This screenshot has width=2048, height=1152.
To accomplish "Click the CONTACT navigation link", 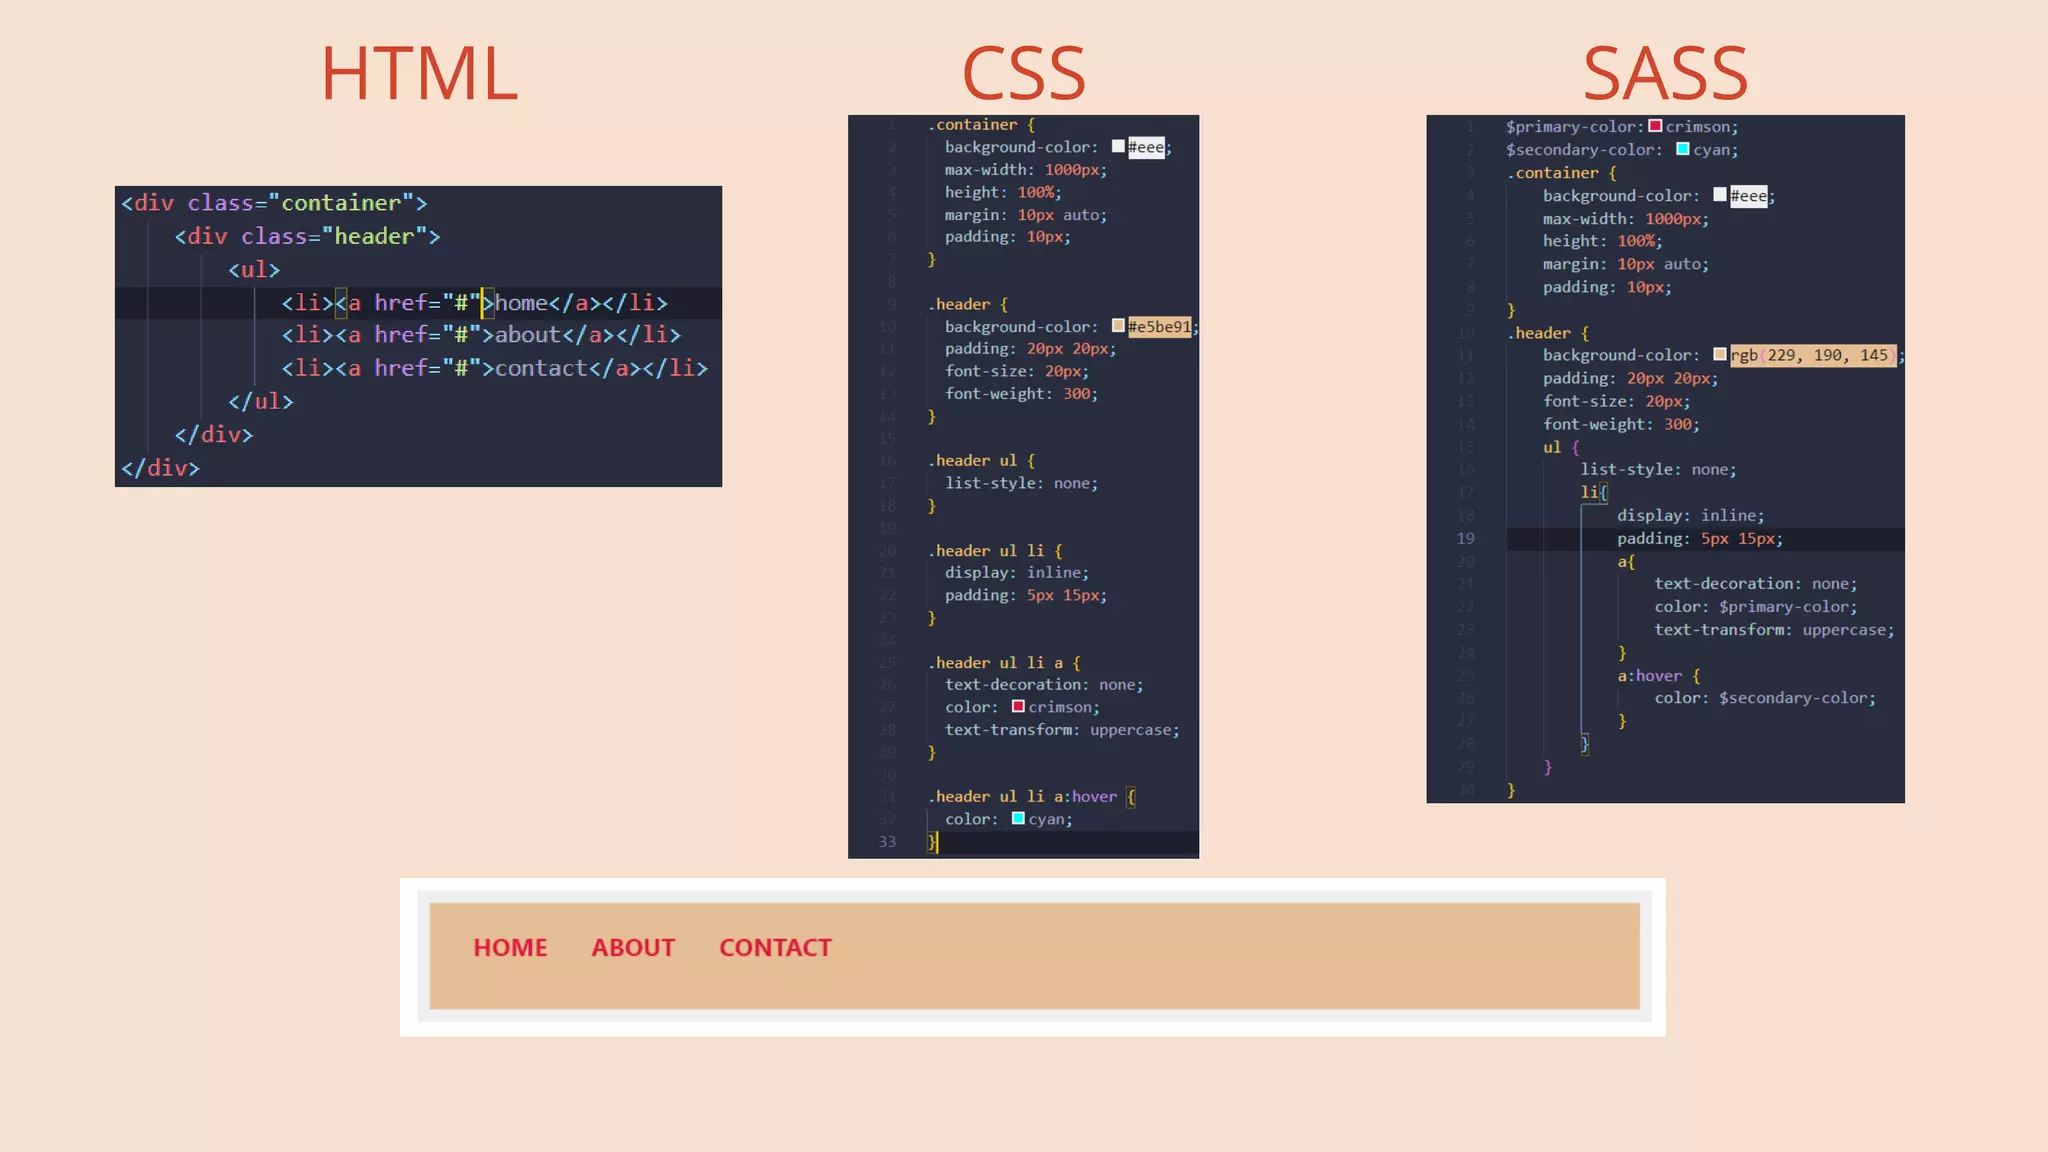I will click(775, 947).
